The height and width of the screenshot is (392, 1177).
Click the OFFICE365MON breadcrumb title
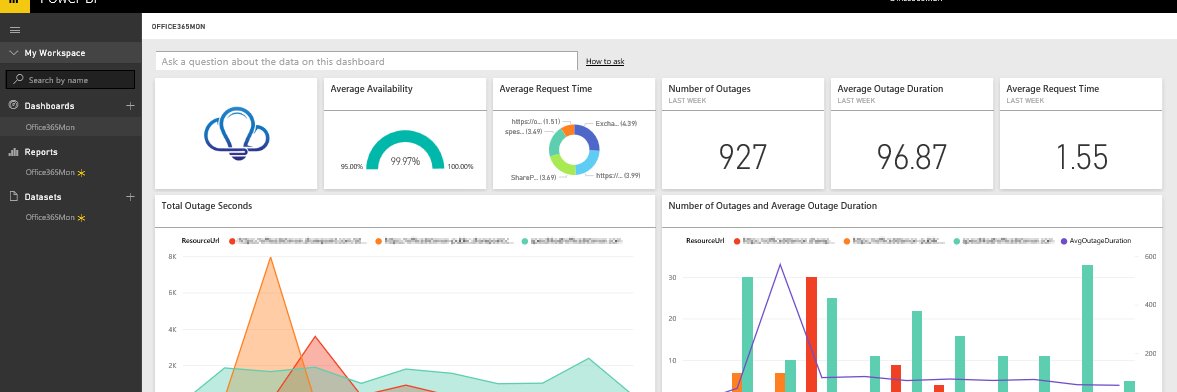pos(179,26)
